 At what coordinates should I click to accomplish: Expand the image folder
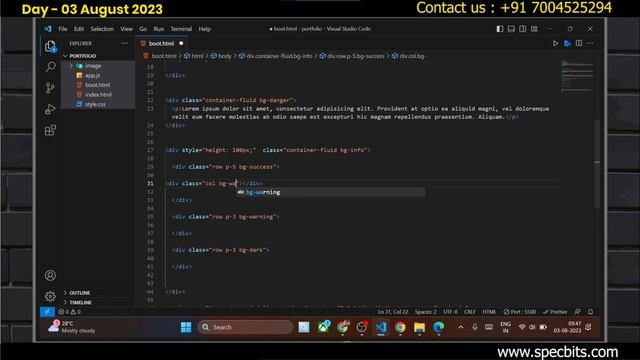pos(93,66)
